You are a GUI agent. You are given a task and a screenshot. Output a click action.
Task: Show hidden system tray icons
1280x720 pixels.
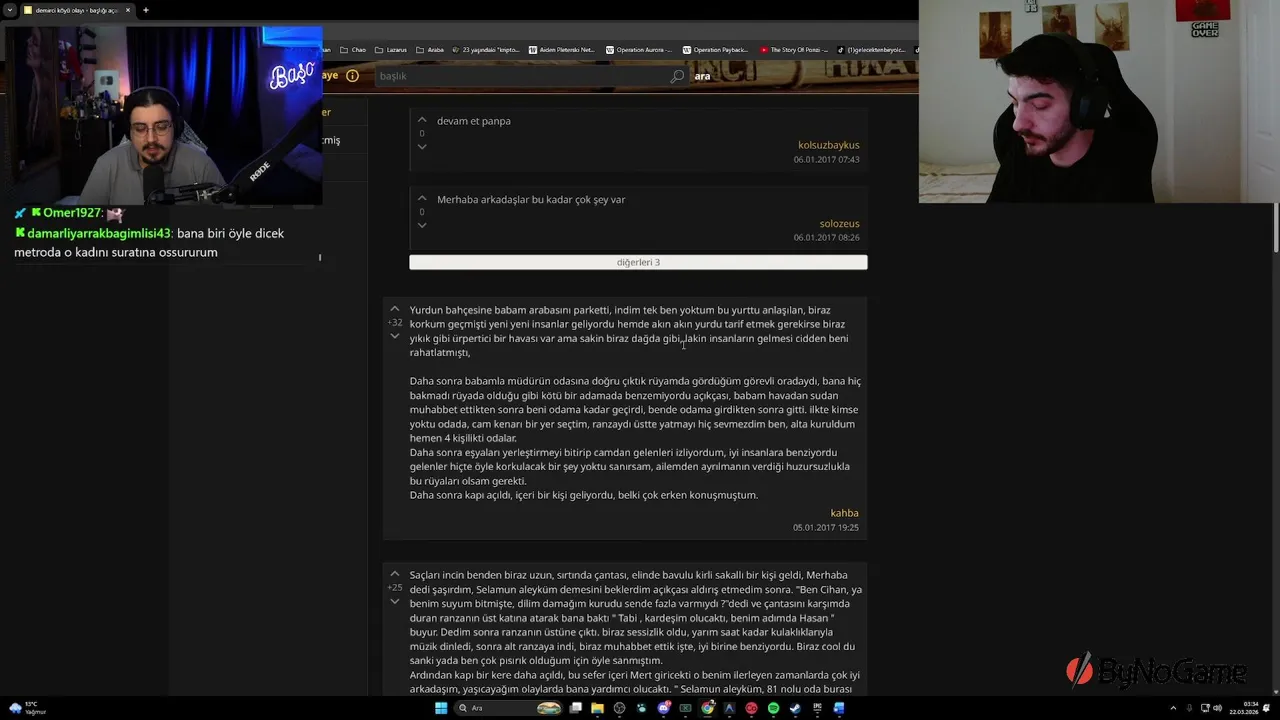[1173, 708]
